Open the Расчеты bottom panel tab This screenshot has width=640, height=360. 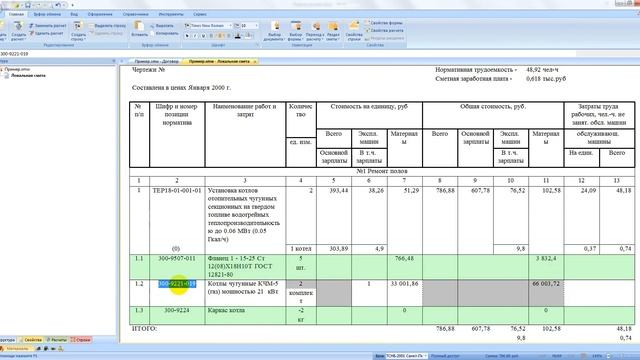click(56, 340)
